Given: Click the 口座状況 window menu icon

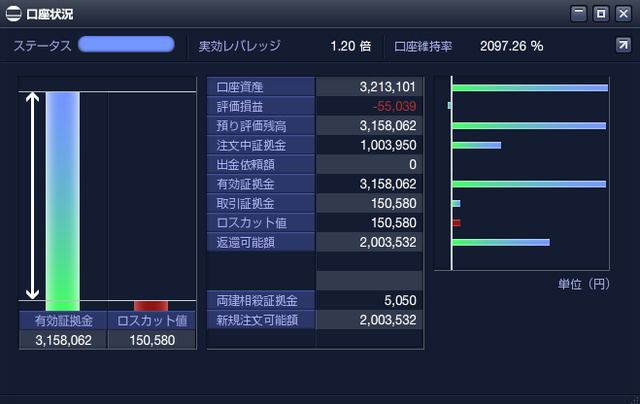Looking at the screenshot, I should (x=13, y=14).
